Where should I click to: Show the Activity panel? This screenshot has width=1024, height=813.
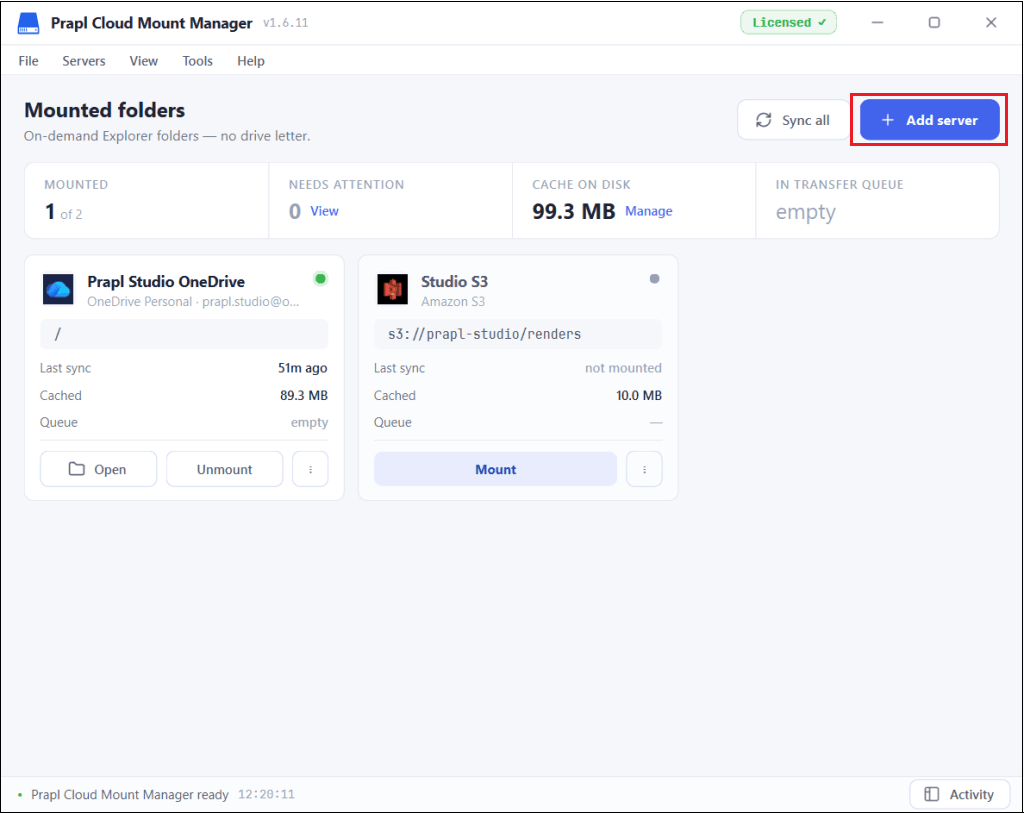(x=959, y=795)
